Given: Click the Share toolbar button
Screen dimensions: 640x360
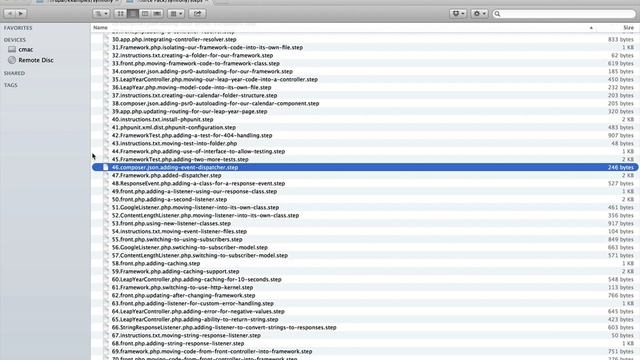Looking at the screenshot, I should [x=197, y=13].
